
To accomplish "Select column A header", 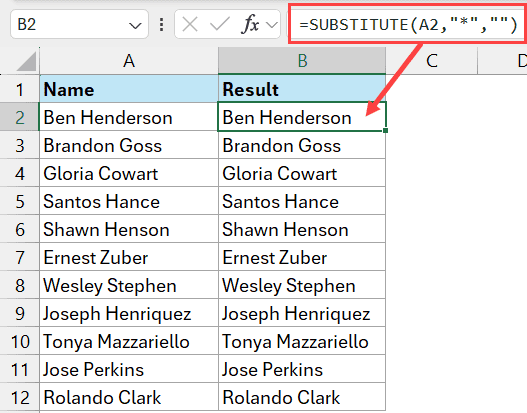I will click(129, 61).
